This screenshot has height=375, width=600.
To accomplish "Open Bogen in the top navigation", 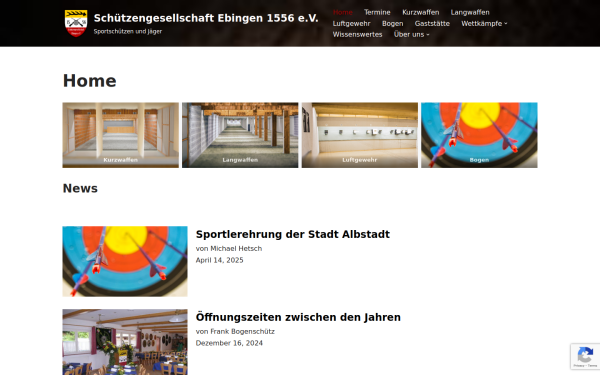I will click(x=392, y=23).
